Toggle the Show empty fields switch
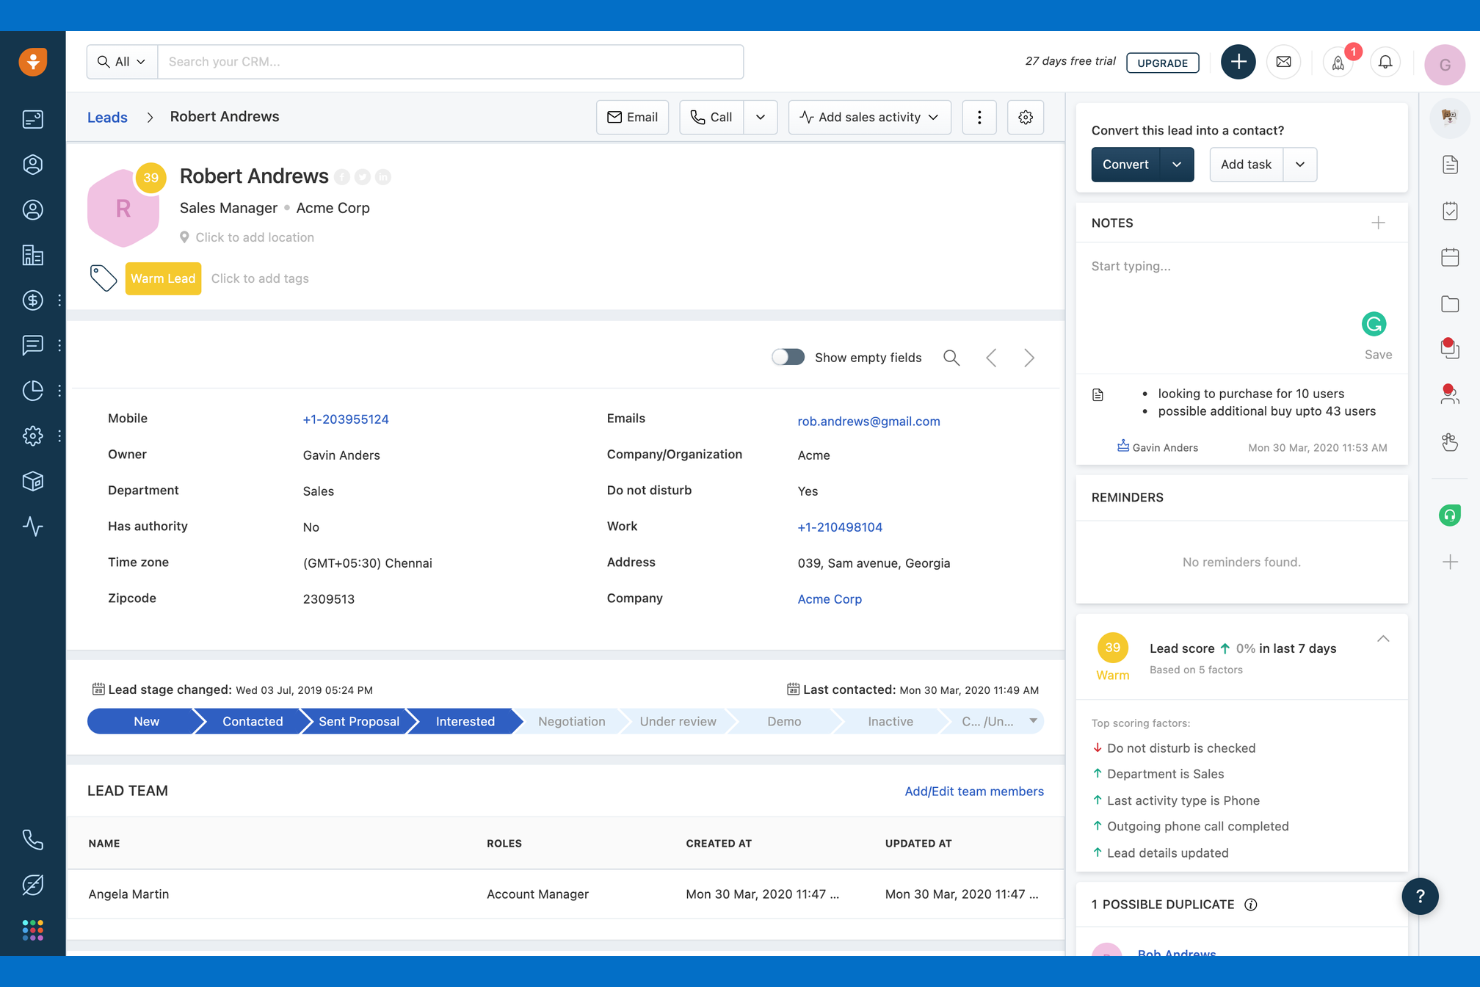1480x987 pixels. coord(788,356)
